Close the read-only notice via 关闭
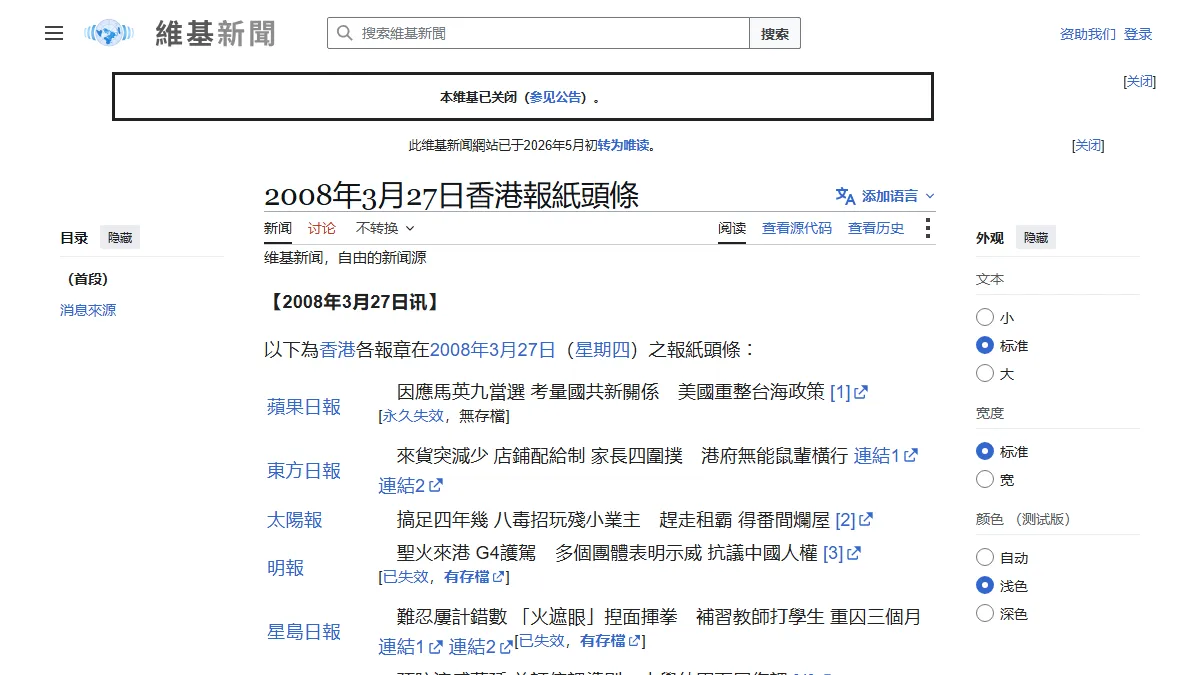1200x675 pixels. click(x=1088, y=145)
